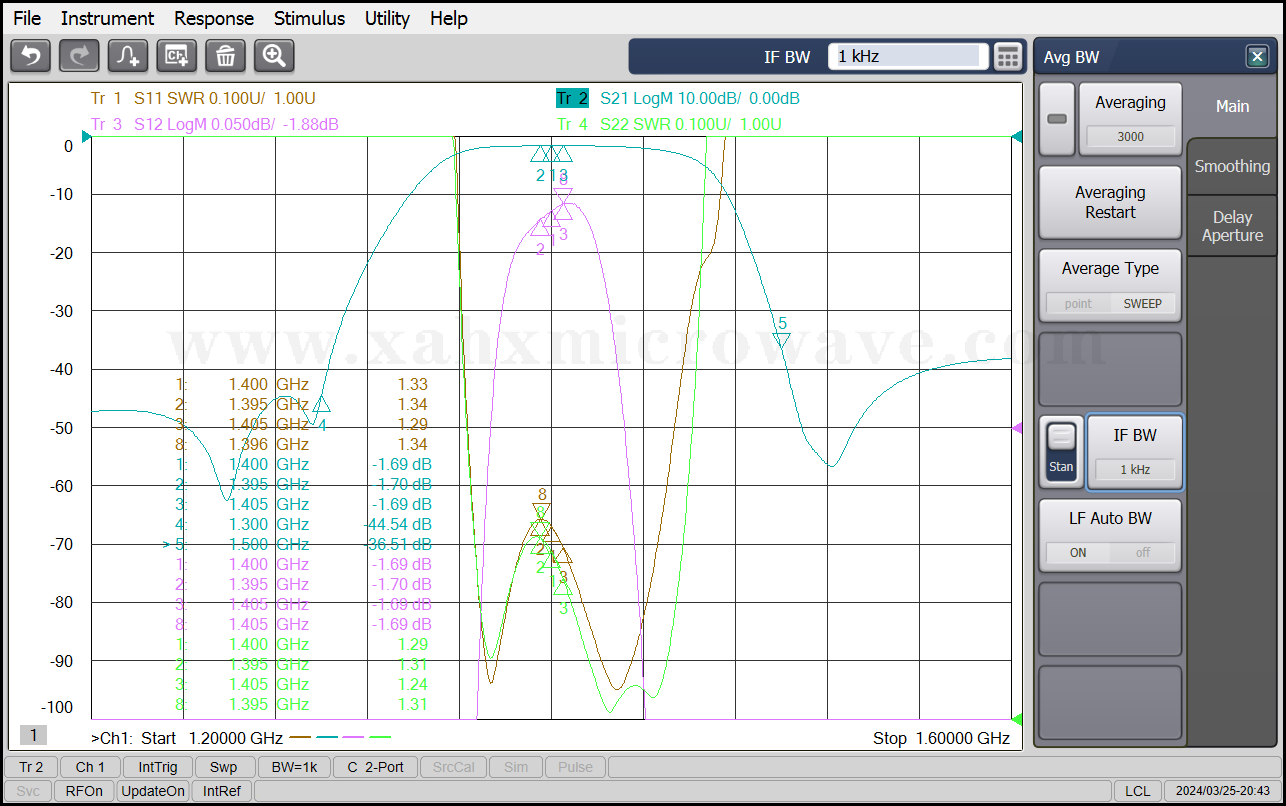Viewport: 1286px width, 806px height.
Task: Switch Average Type between point and sweep
Action: point(1110,303)
